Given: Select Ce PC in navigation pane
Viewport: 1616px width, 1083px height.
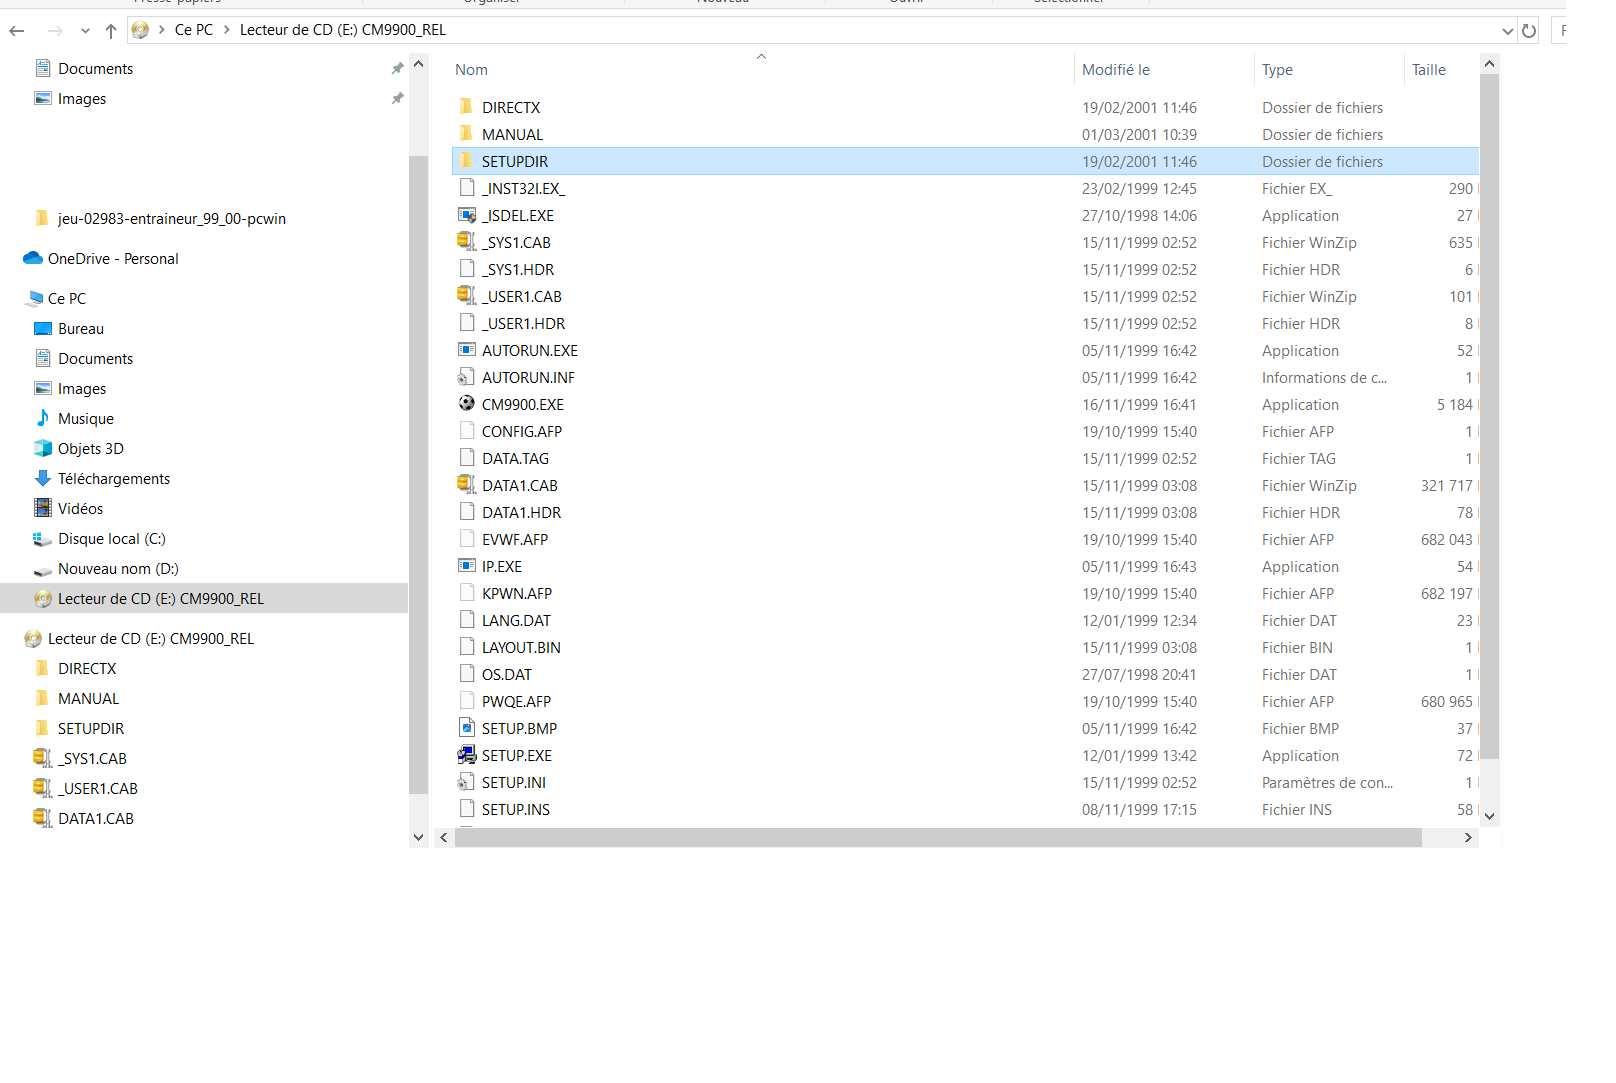Looking at the screenshot, I should point(67,299).
